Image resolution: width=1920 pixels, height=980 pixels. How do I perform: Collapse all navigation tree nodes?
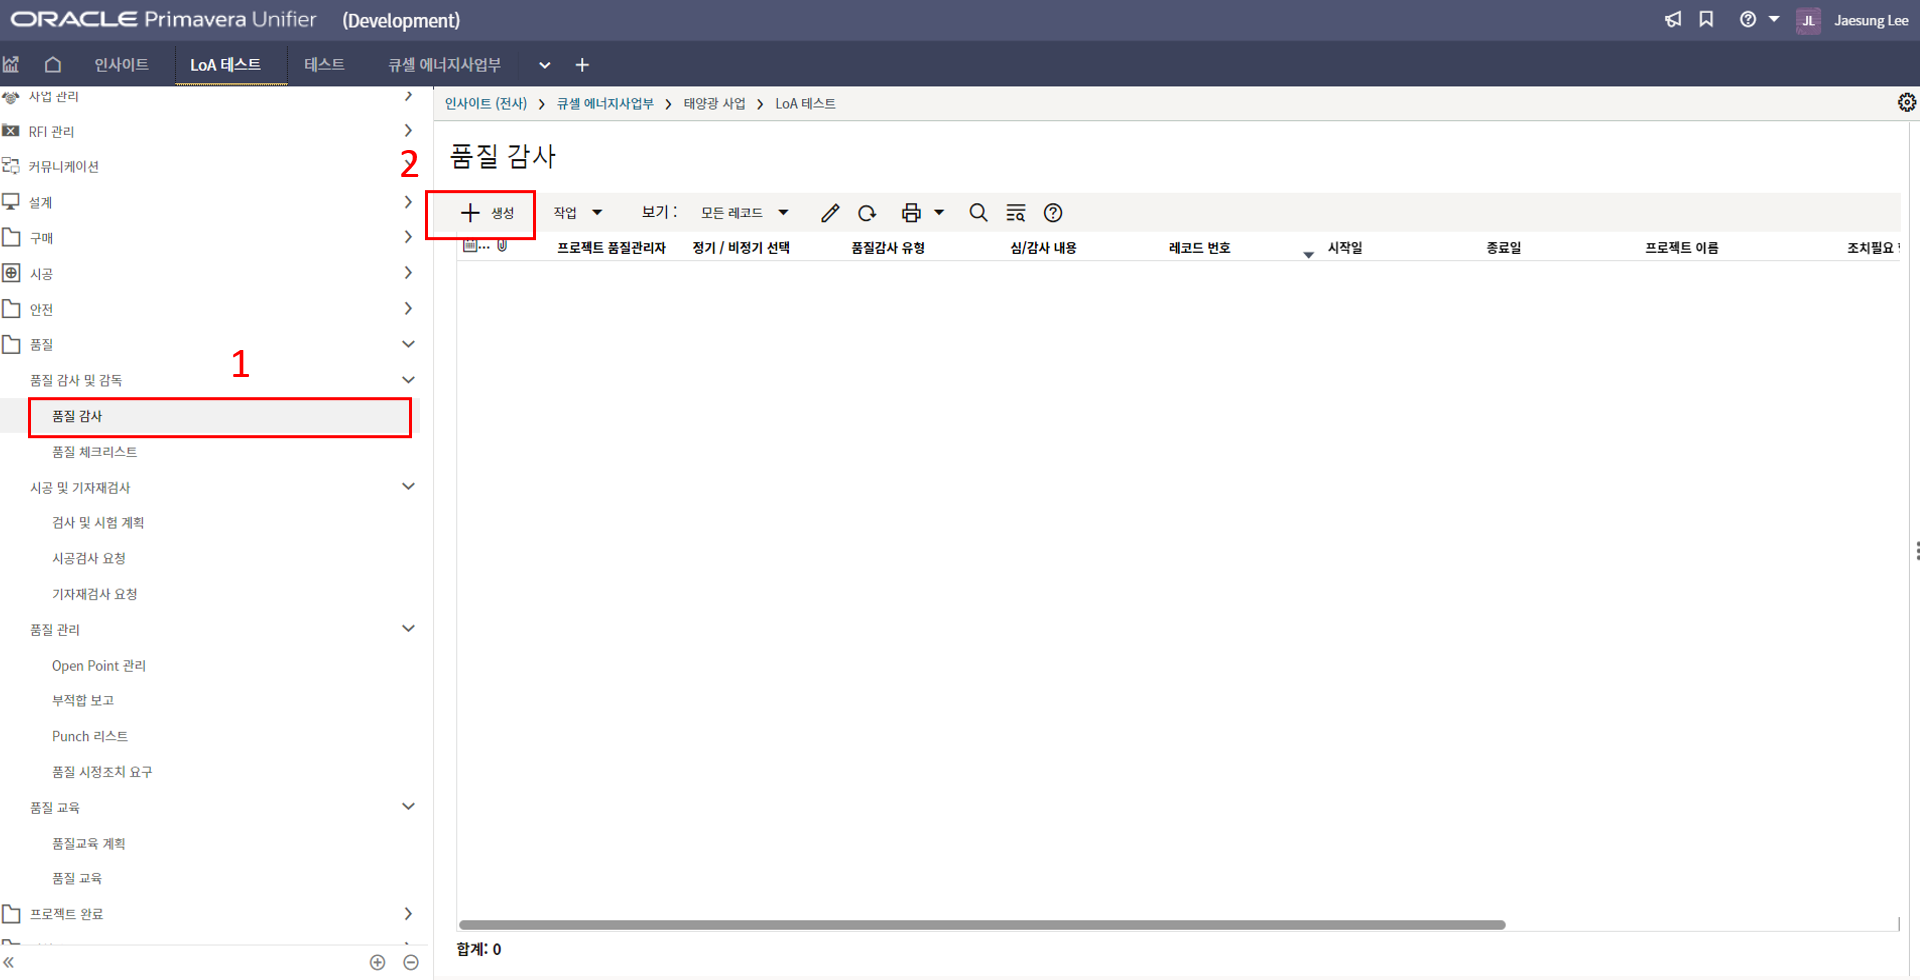411,962
